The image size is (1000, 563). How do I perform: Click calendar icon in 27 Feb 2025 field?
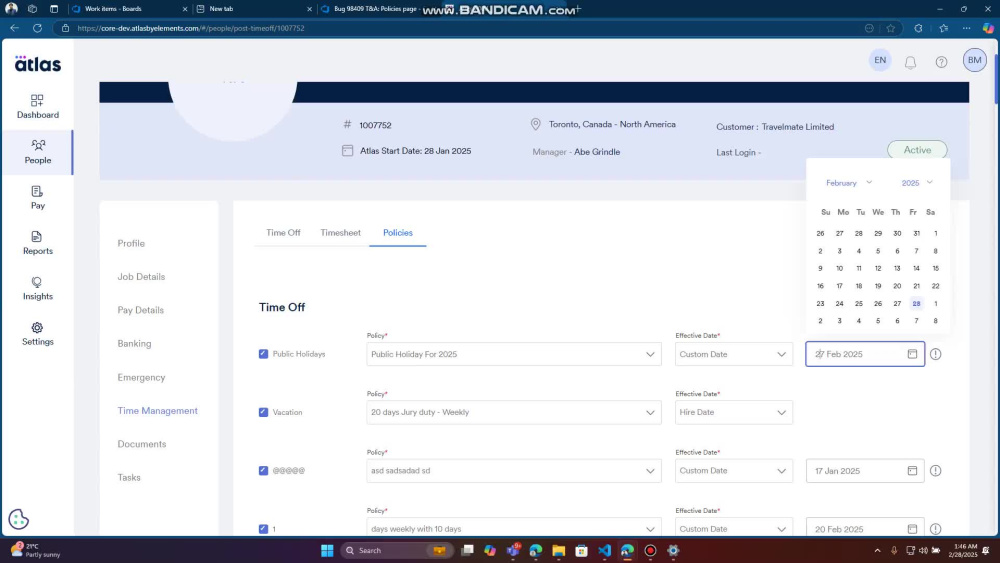coord(912,354)
